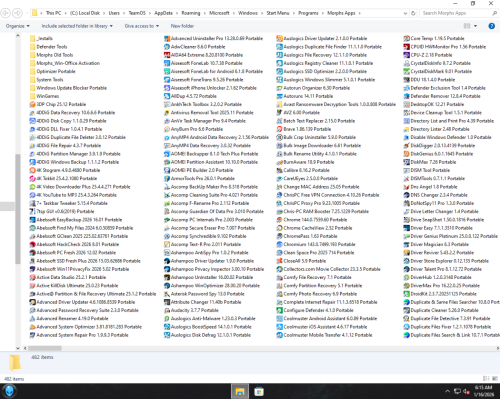500x399 pixels.
Task: Navigate to TeamOS in the address bar
Action: (137, 13)
